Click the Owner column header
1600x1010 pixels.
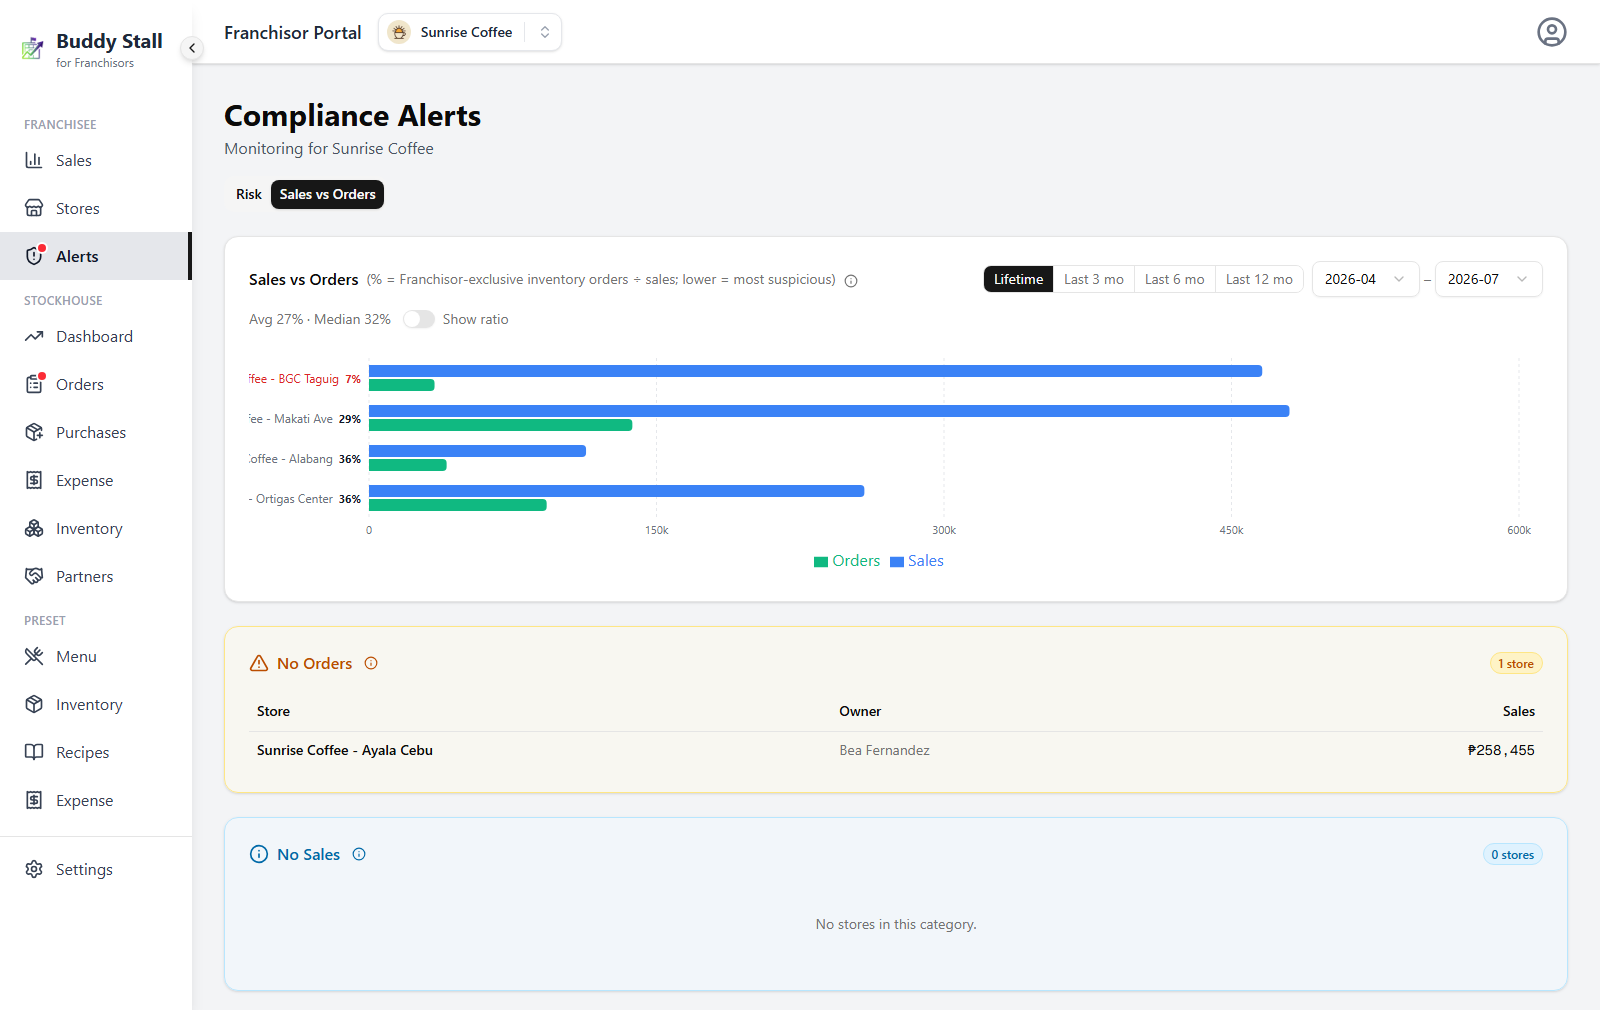[x=860, y=711]
